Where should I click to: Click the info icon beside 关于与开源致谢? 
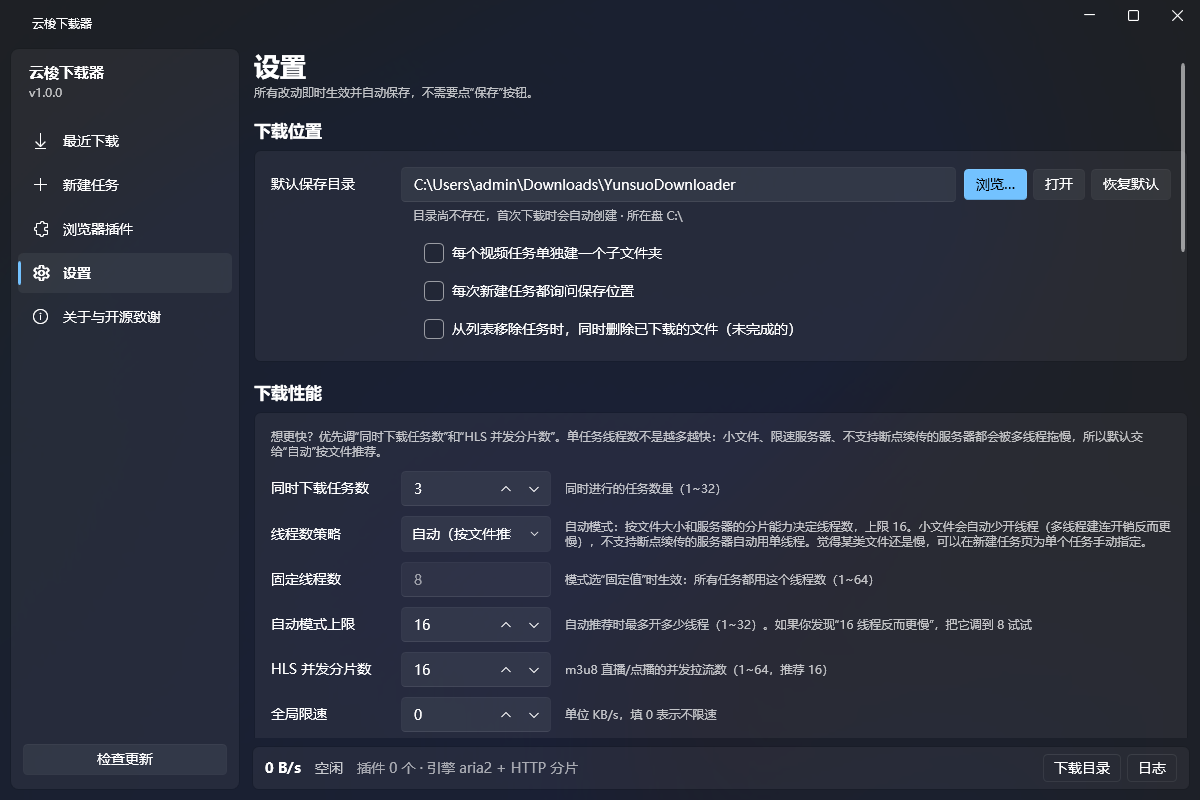[41, 317]
